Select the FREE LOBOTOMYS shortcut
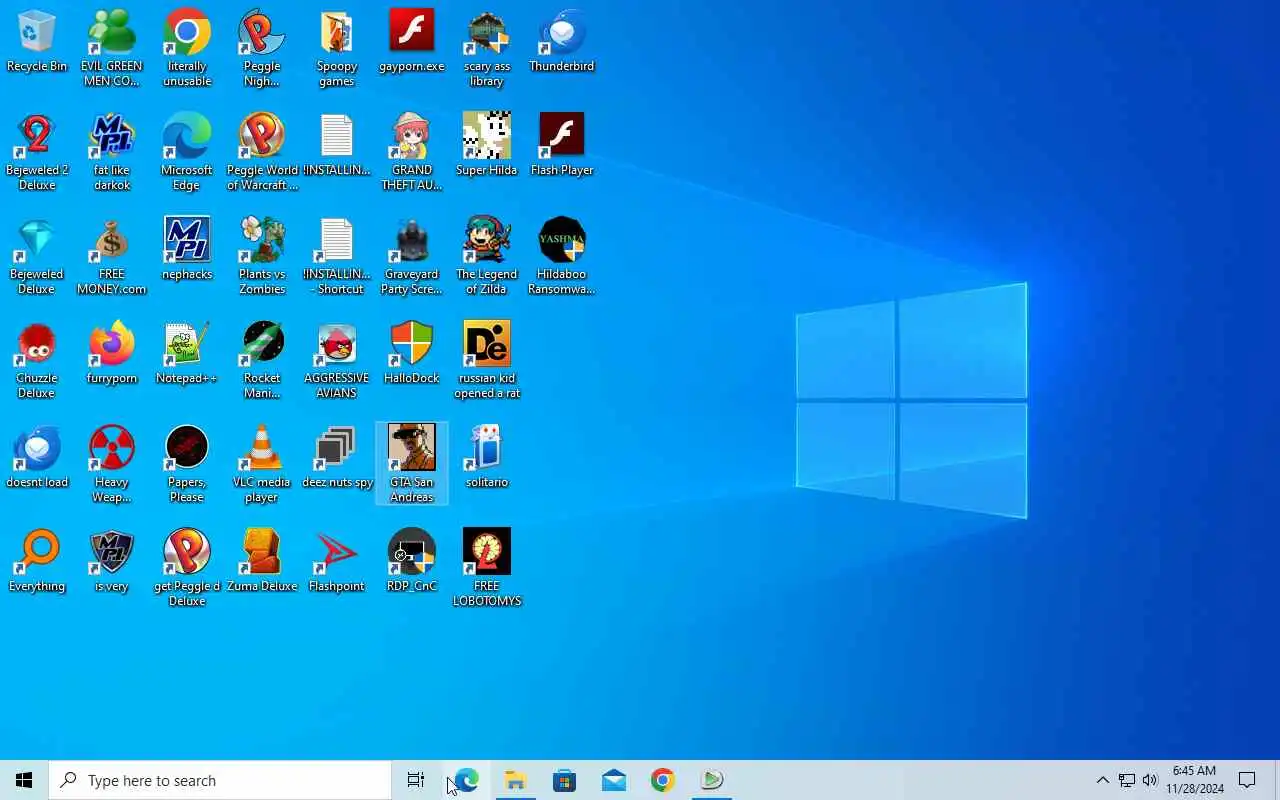 (487, 568)
